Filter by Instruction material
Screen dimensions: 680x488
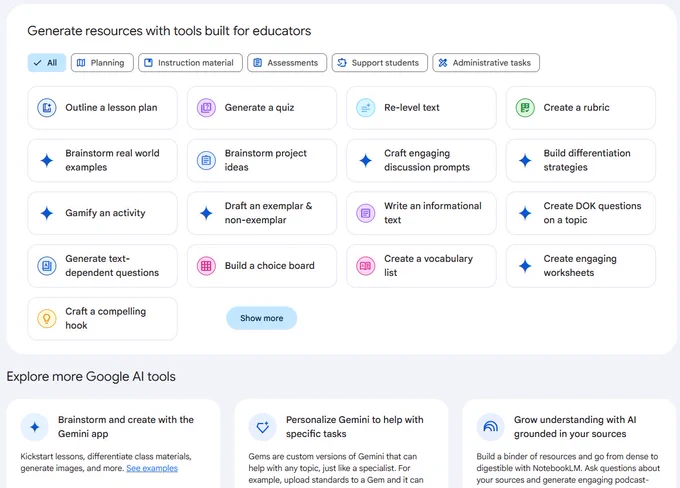coord(190,63)
